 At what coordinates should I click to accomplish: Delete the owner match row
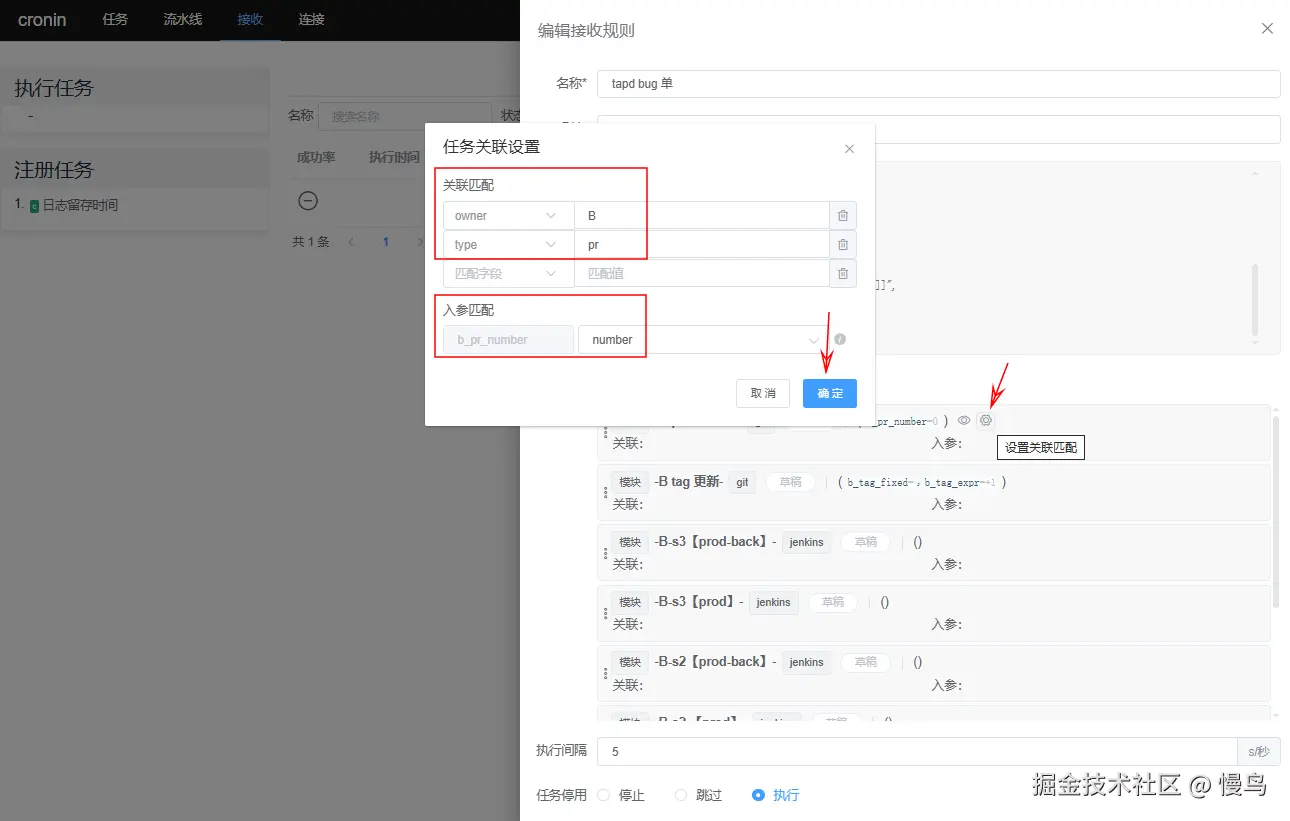click(x=843, y=216)
